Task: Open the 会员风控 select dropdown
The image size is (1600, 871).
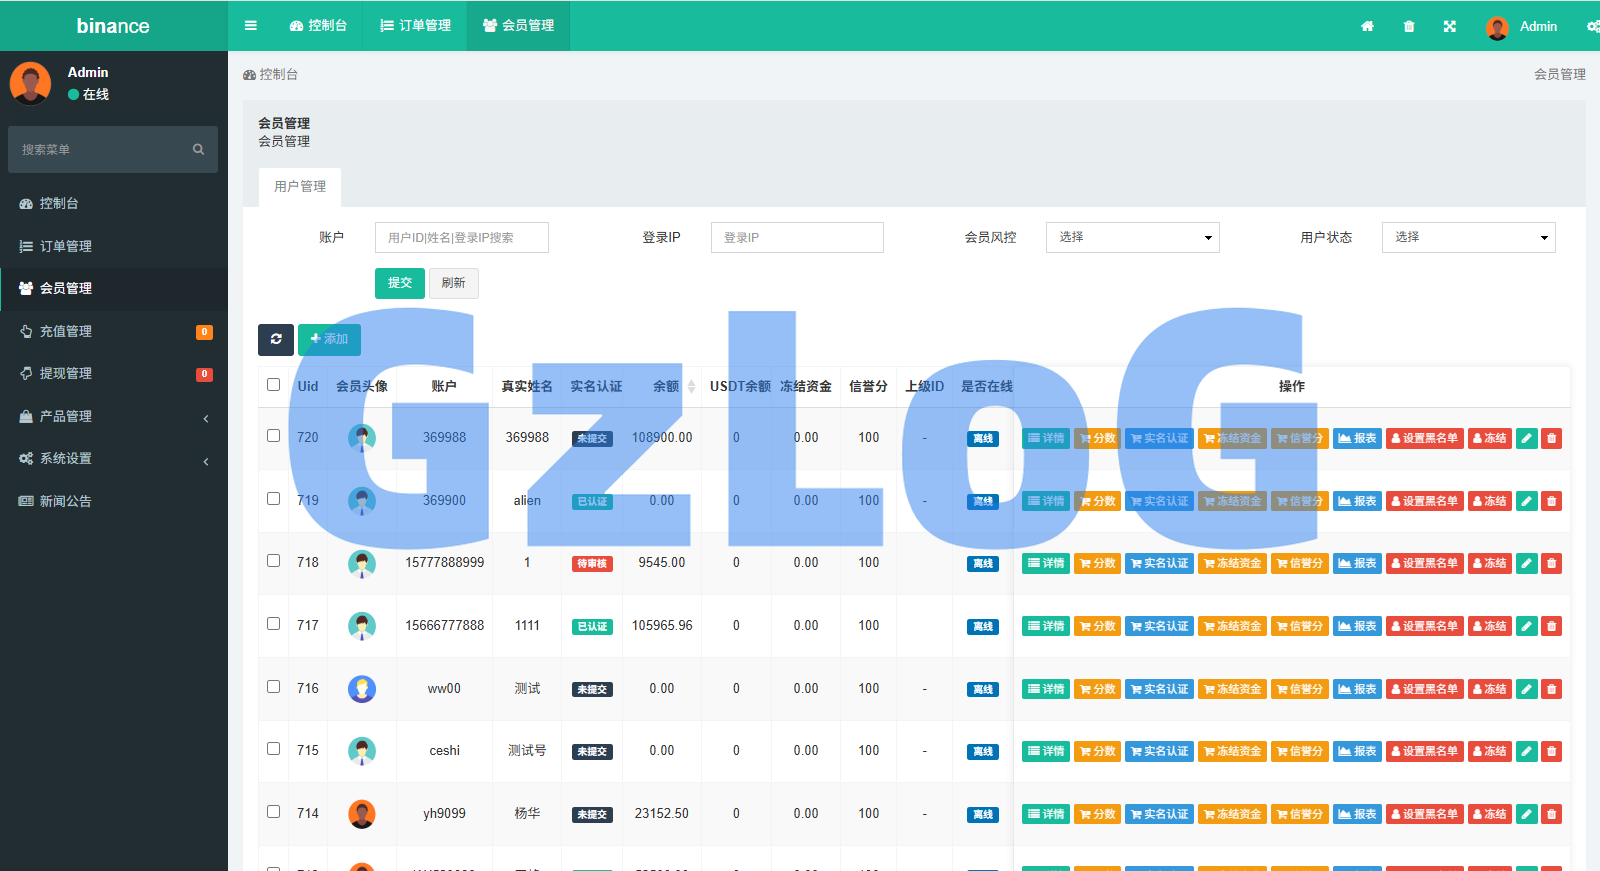Action: click(1133, 237)
